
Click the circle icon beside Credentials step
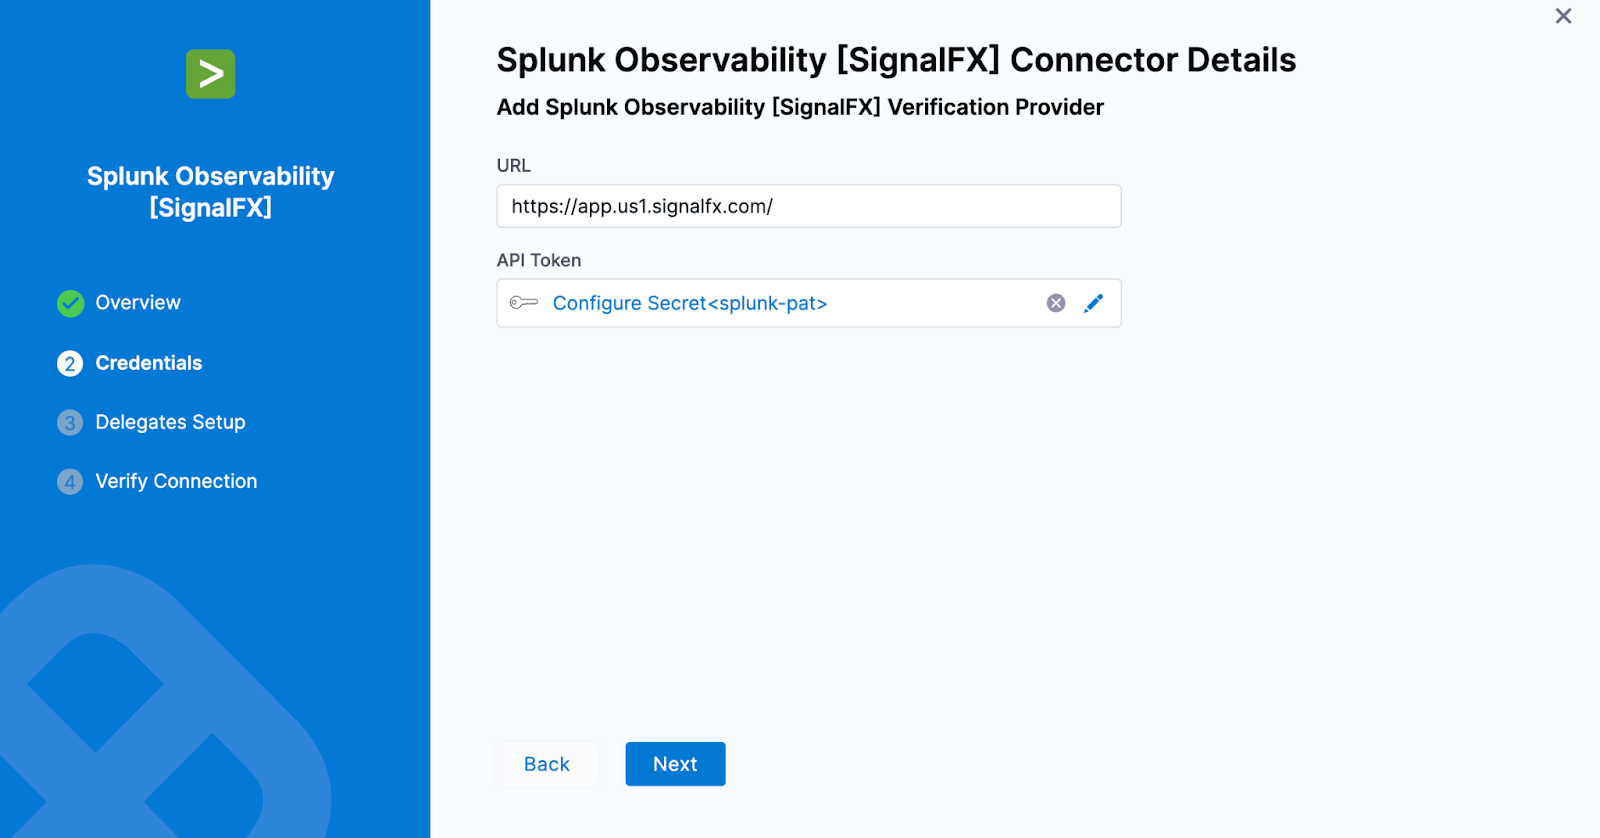(x=69, y=363)
